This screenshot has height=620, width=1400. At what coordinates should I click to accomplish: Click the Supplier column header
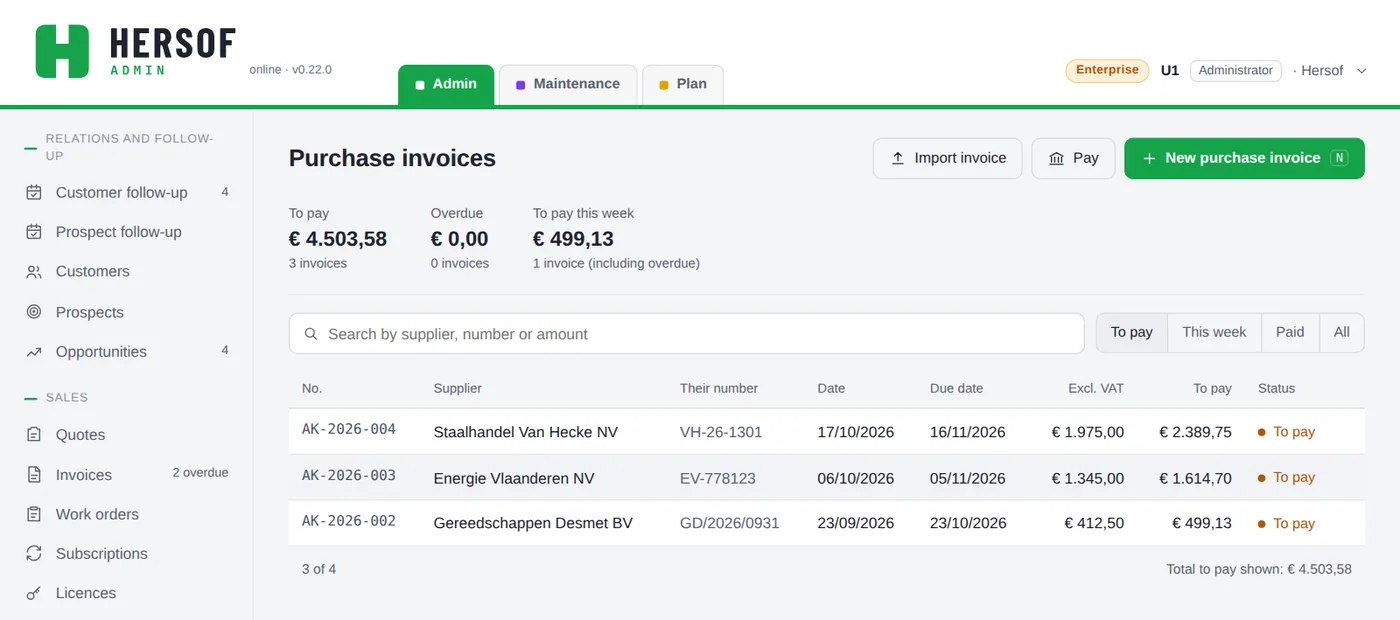(458, 388)
